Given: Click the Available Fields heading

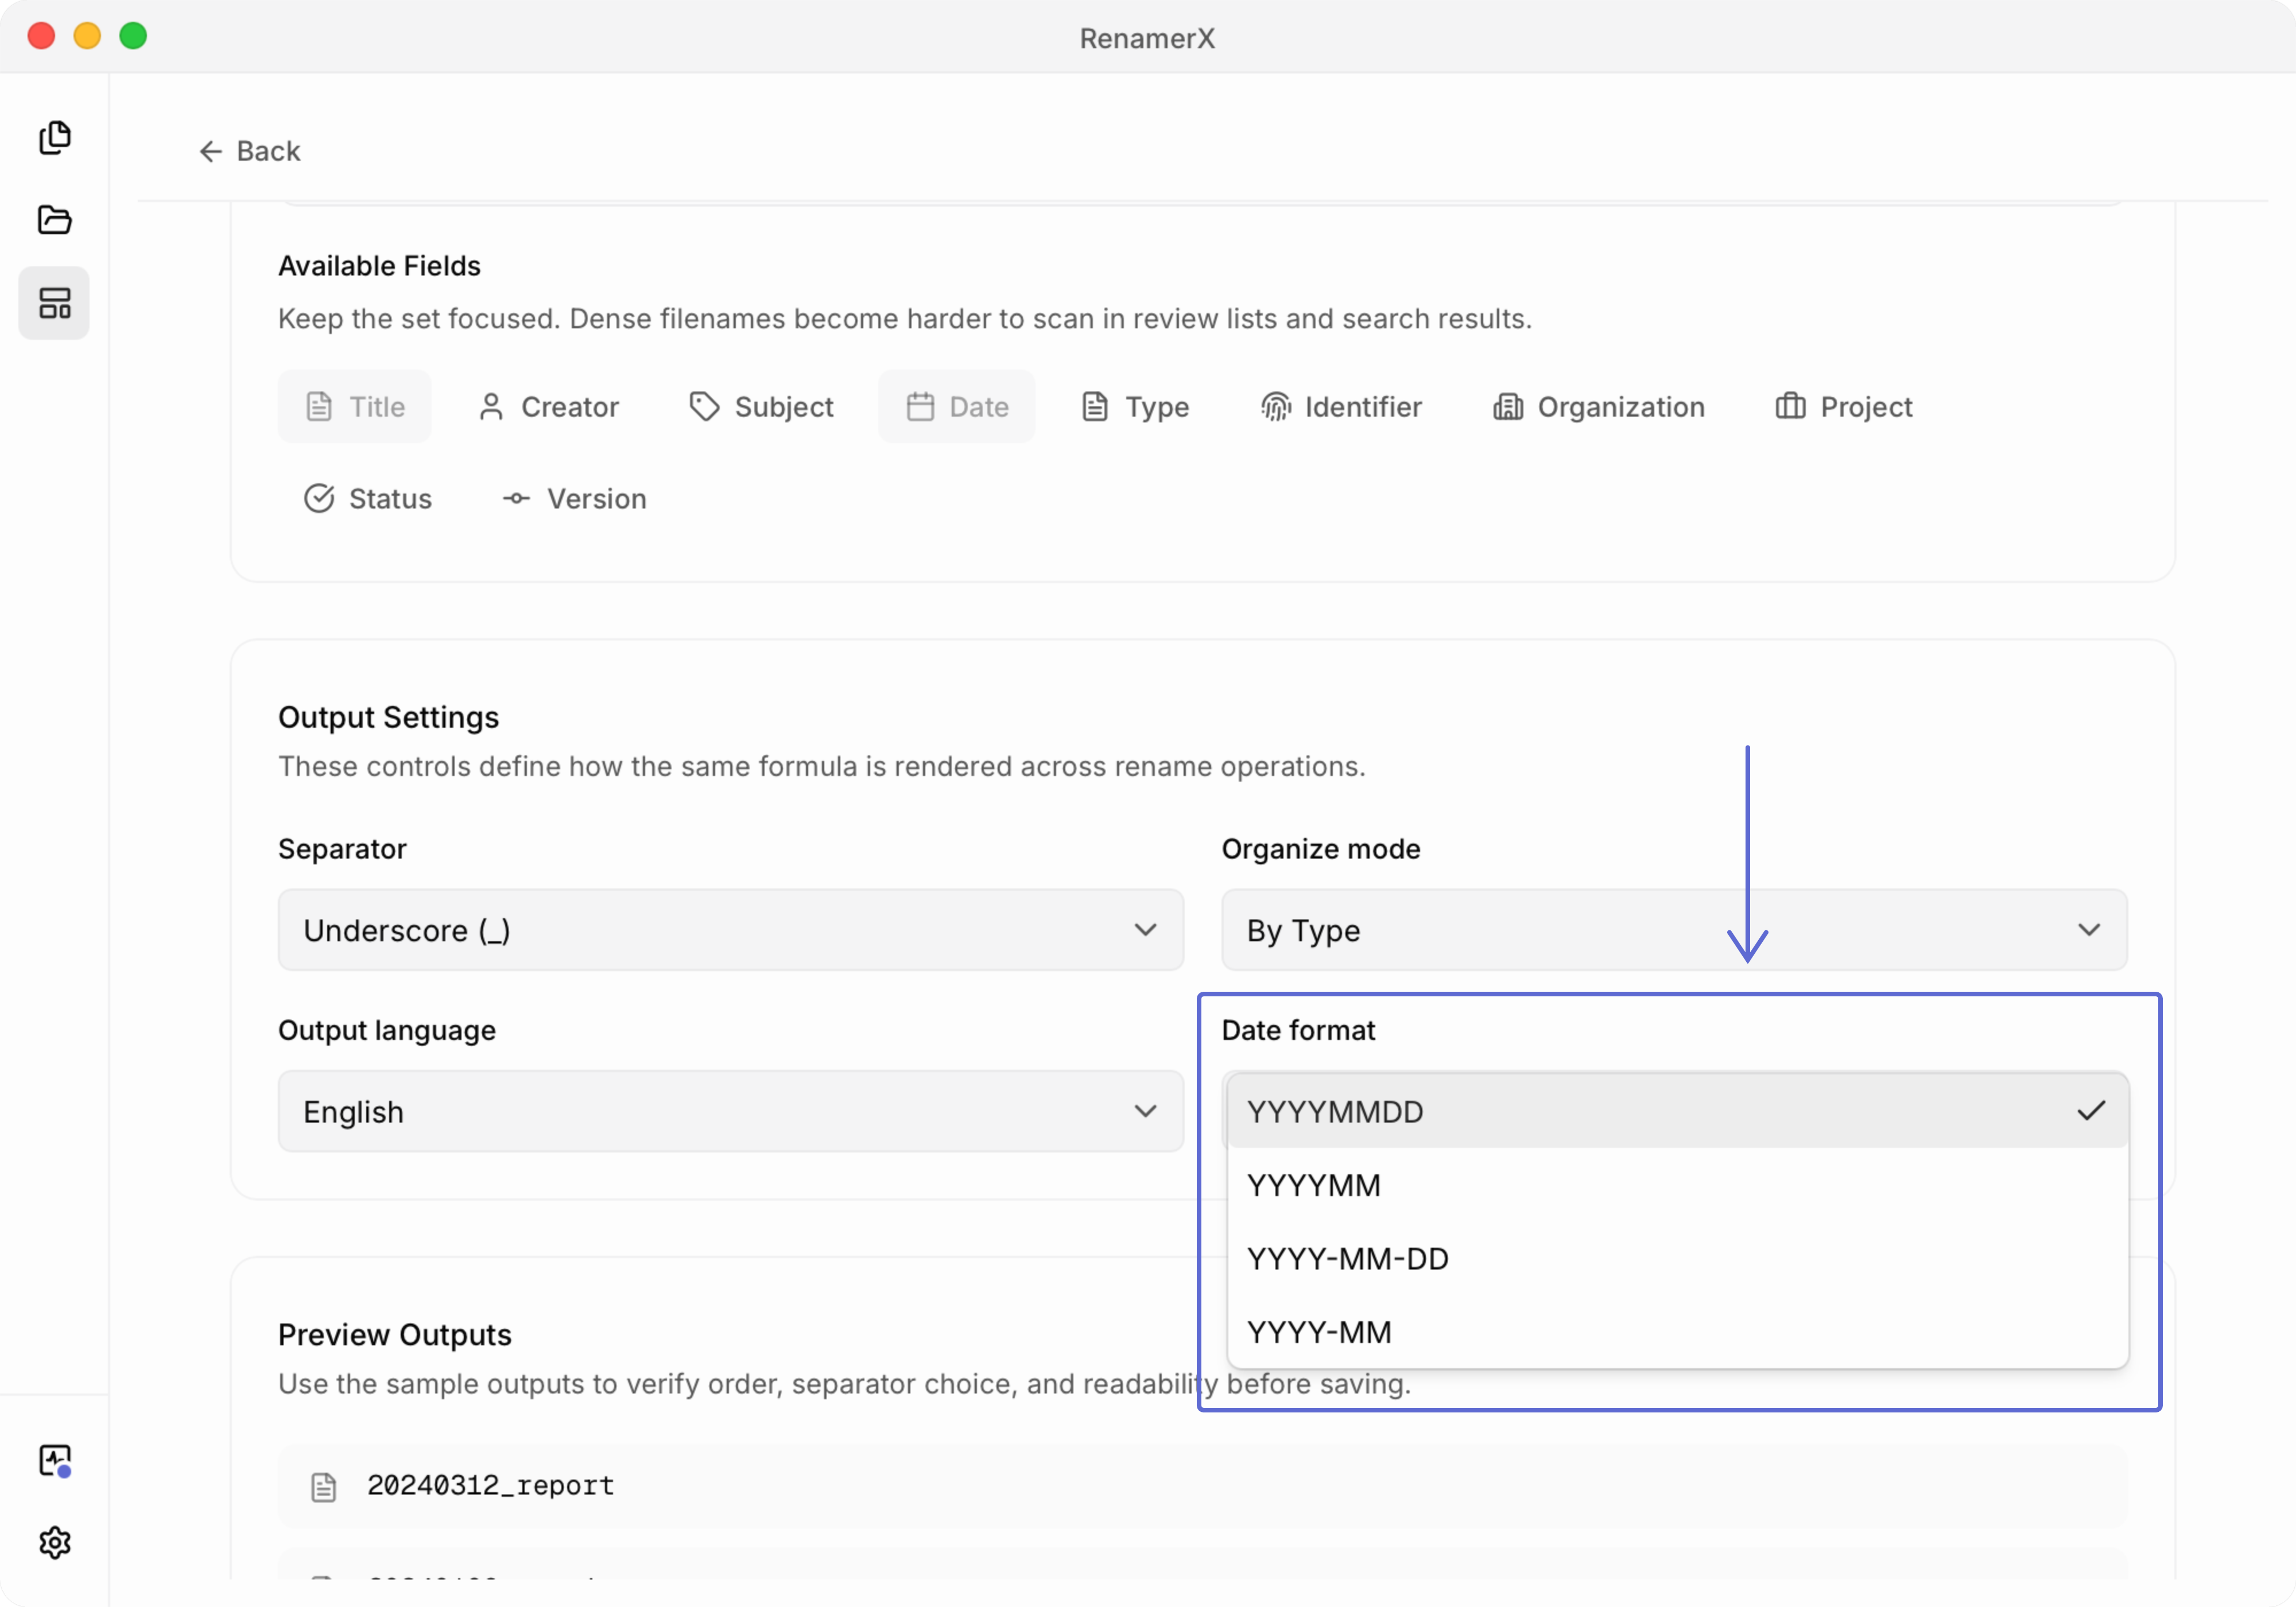Looking at the screenshot, I should 380,266.
